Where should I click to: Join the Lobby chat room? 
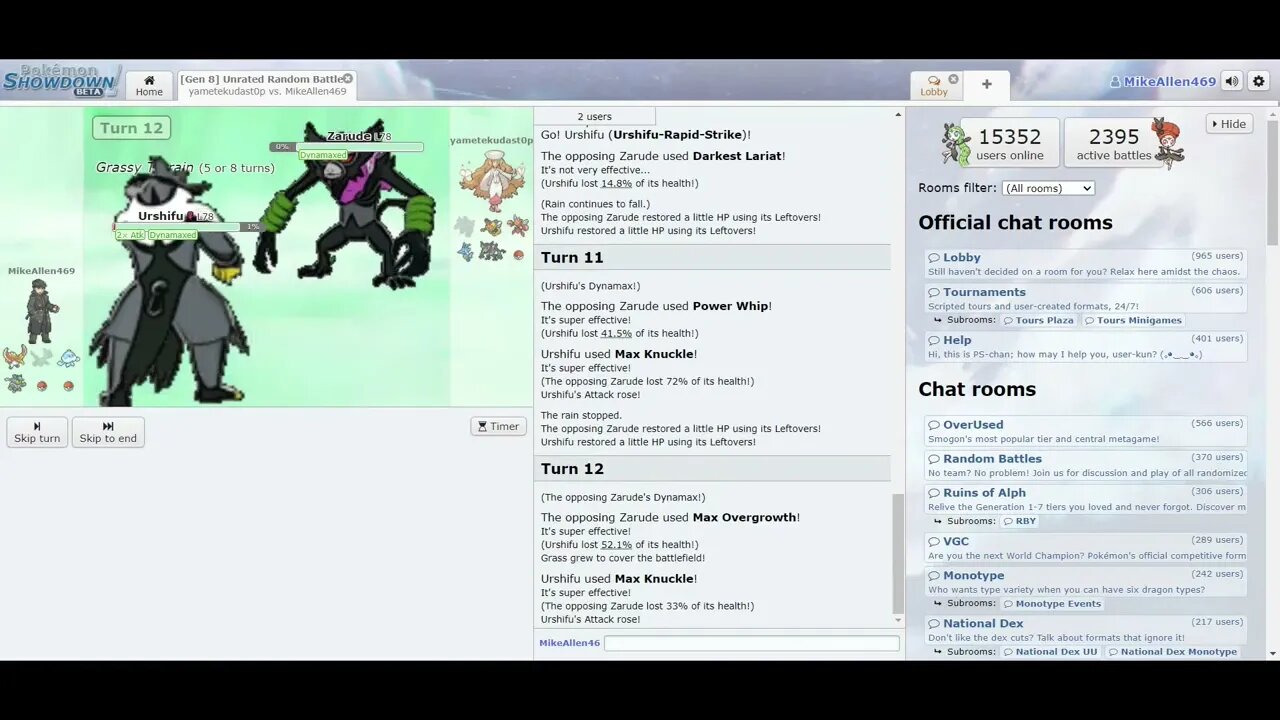(x=1086, y=264)
